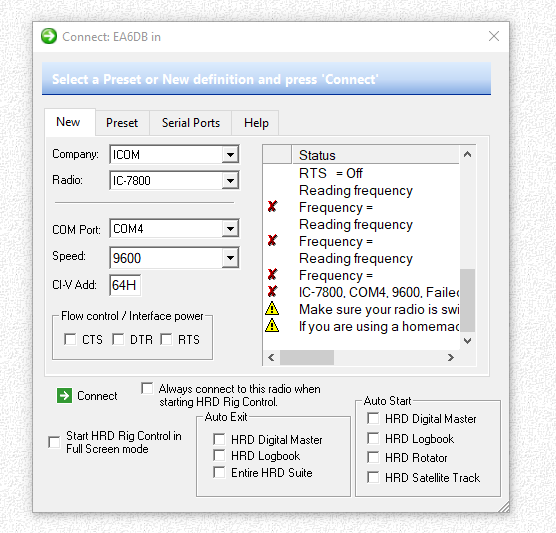Check Auto Exit Entire HRD Suite
Screen dimensions: 556x533
click(x=219, y=472)
